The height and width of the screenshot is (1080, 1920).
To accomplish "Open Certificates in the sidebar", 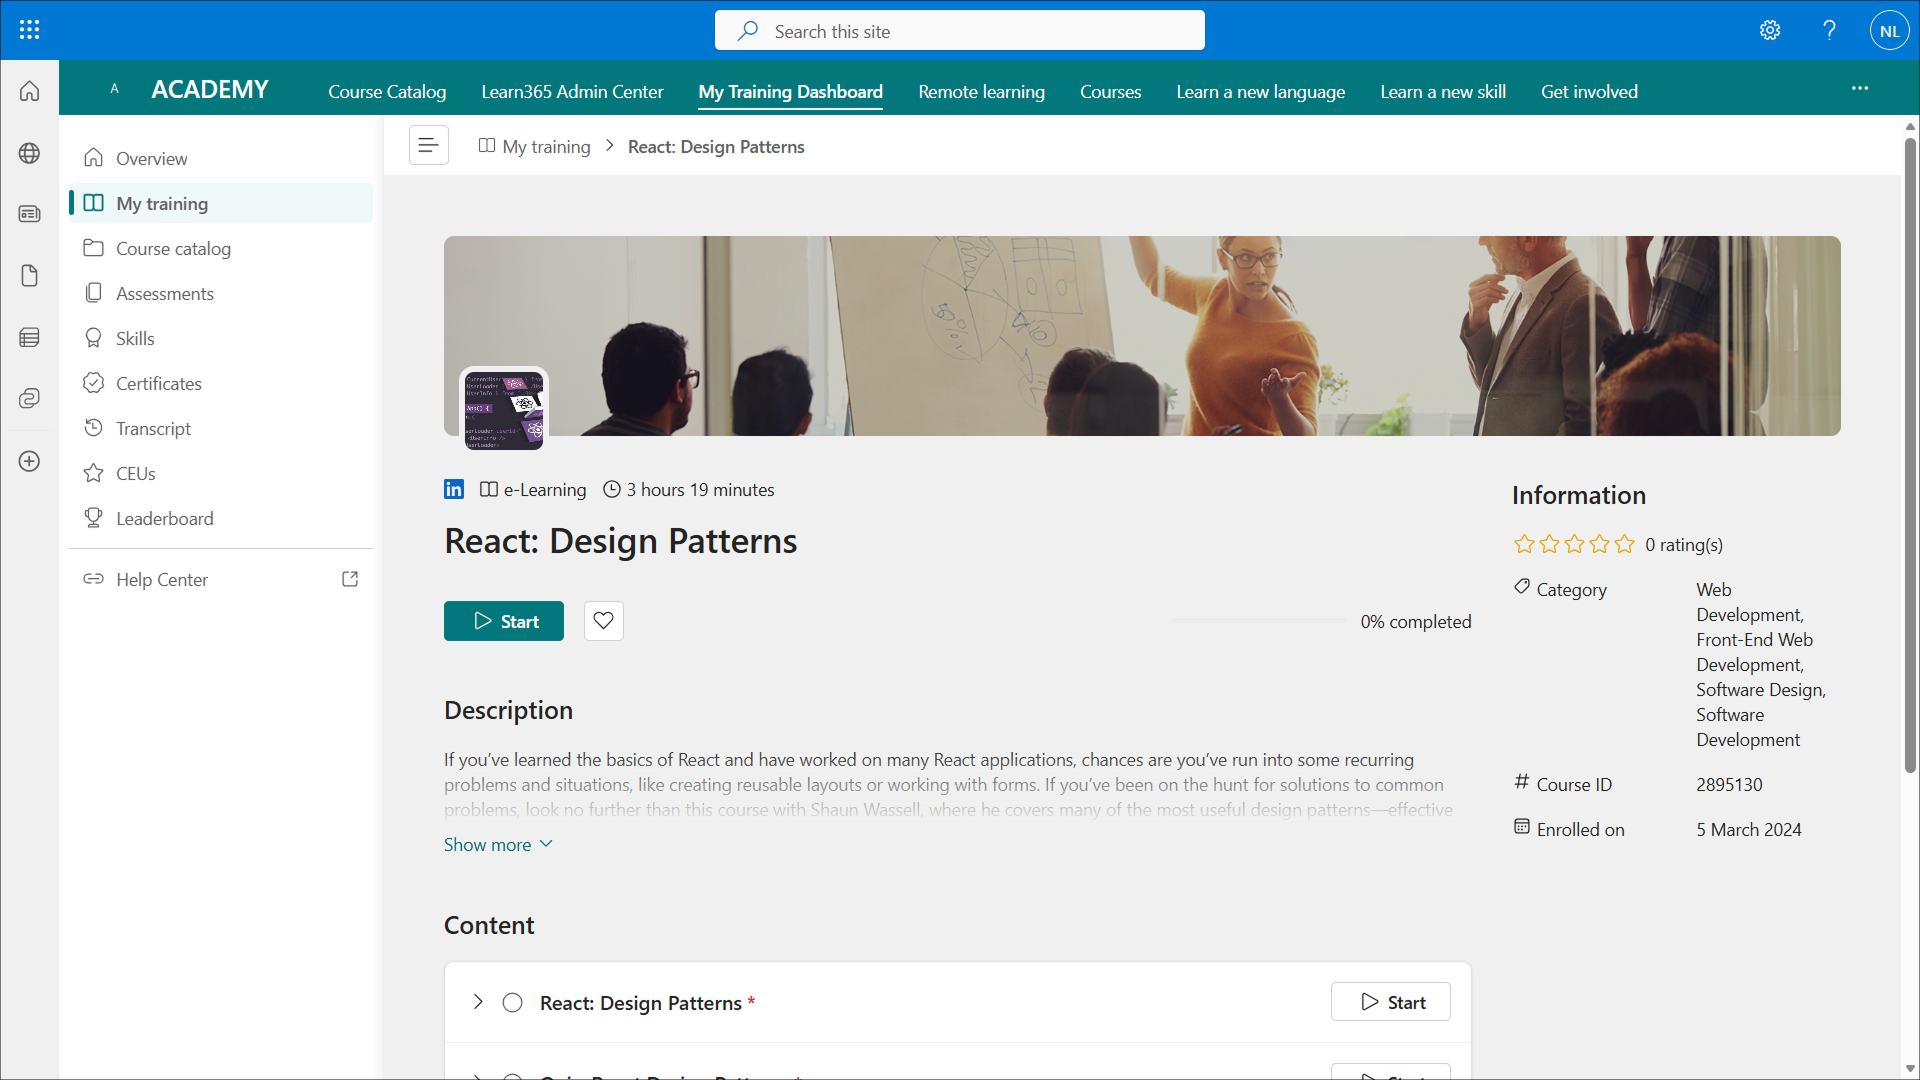I will [158, 383].
